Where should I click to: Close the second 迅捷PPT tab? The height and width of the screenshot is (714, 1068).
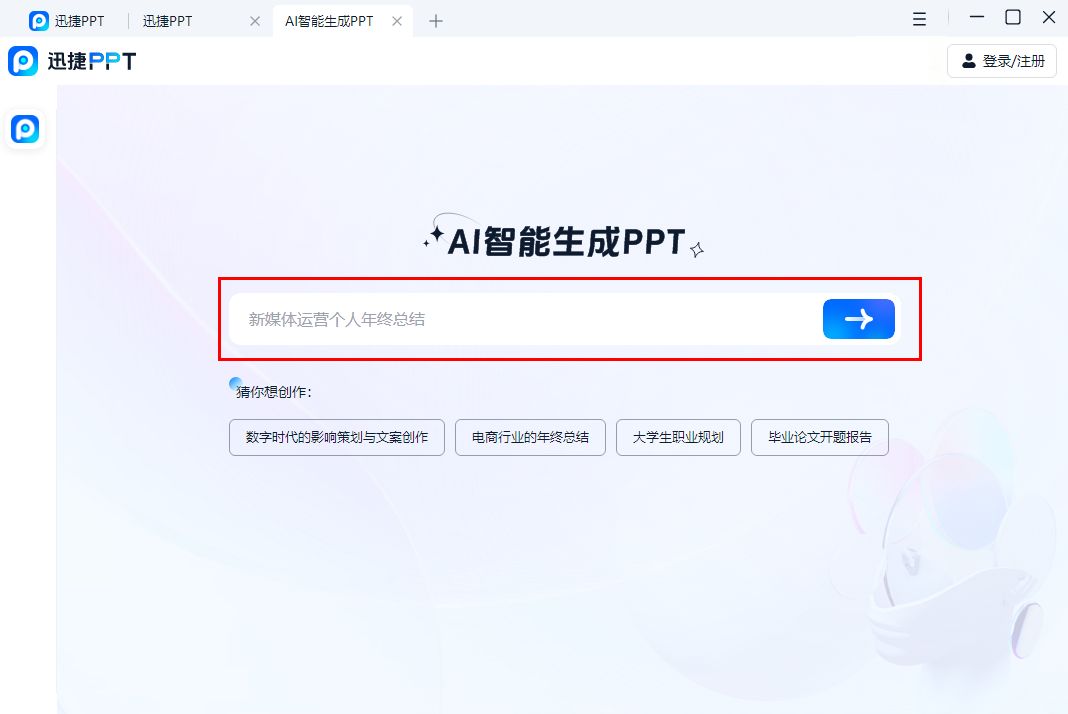[x=255, y=21]
